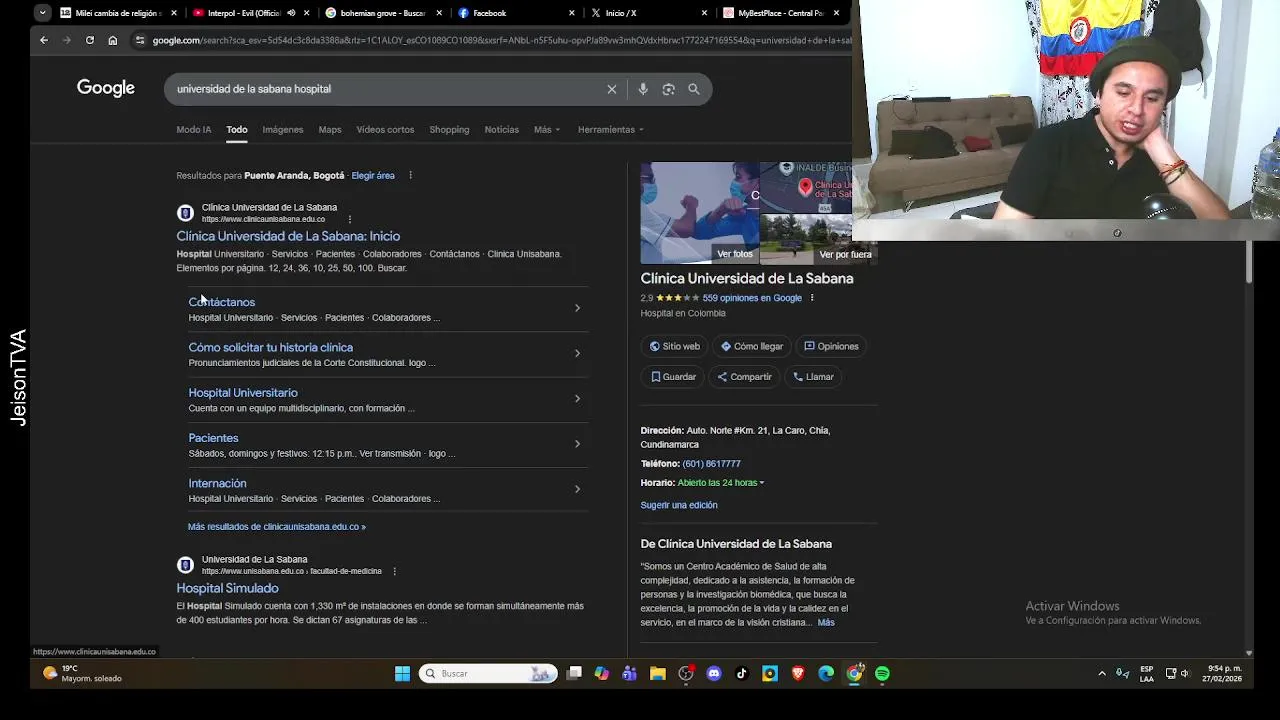
Task: Open Google Lens image search icon
Action: pos(668,89)
